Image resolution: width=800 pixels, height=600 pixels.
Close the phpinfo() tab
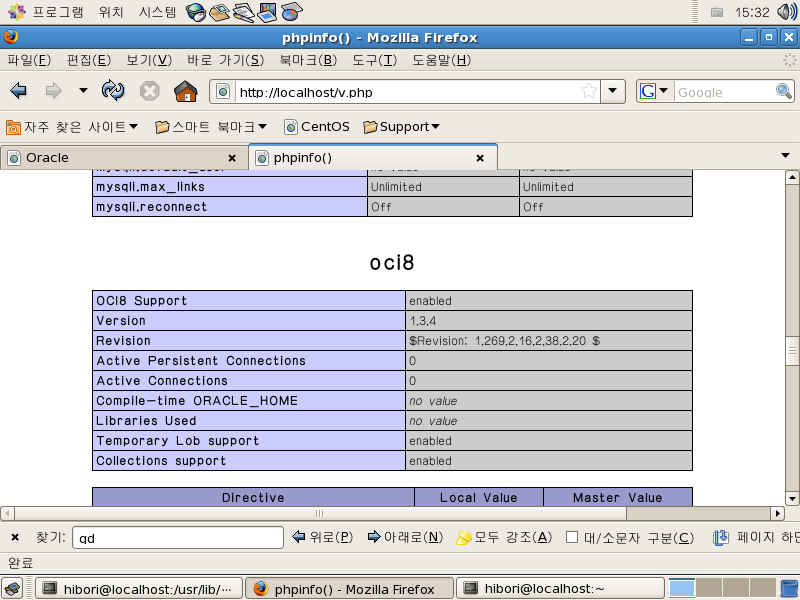point(480,158)
